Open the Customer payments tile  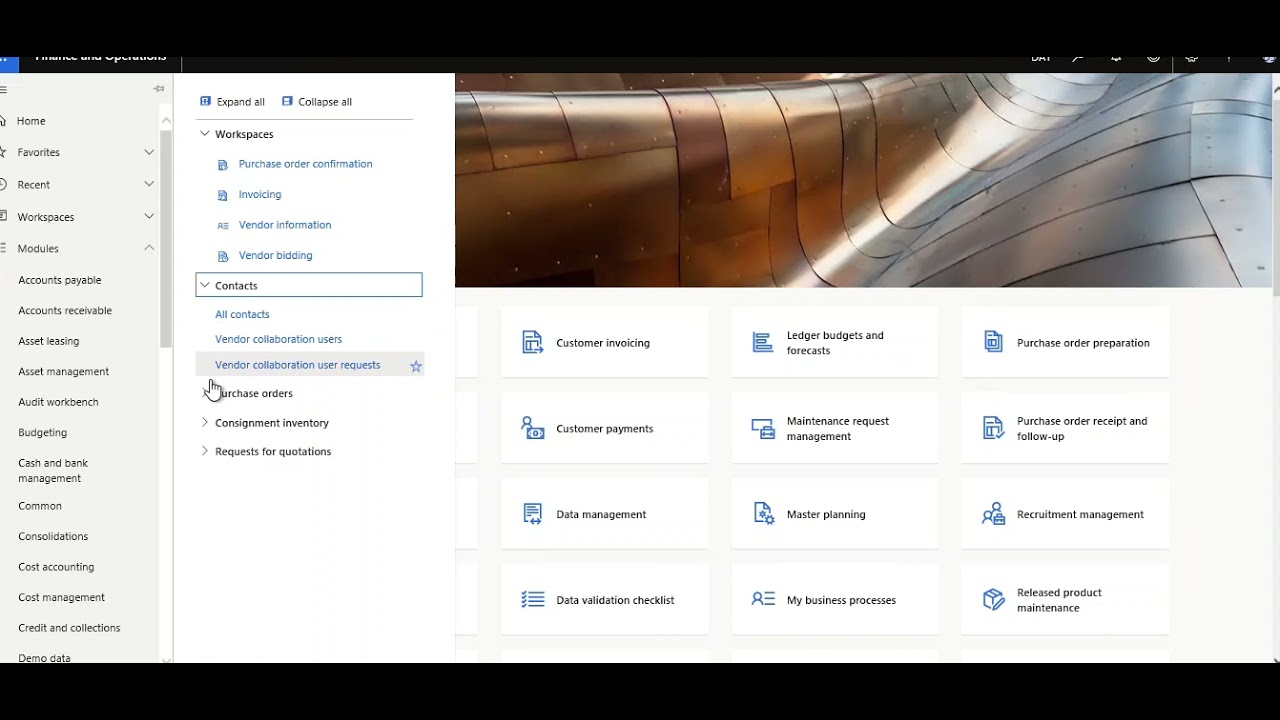click(605, 428)
